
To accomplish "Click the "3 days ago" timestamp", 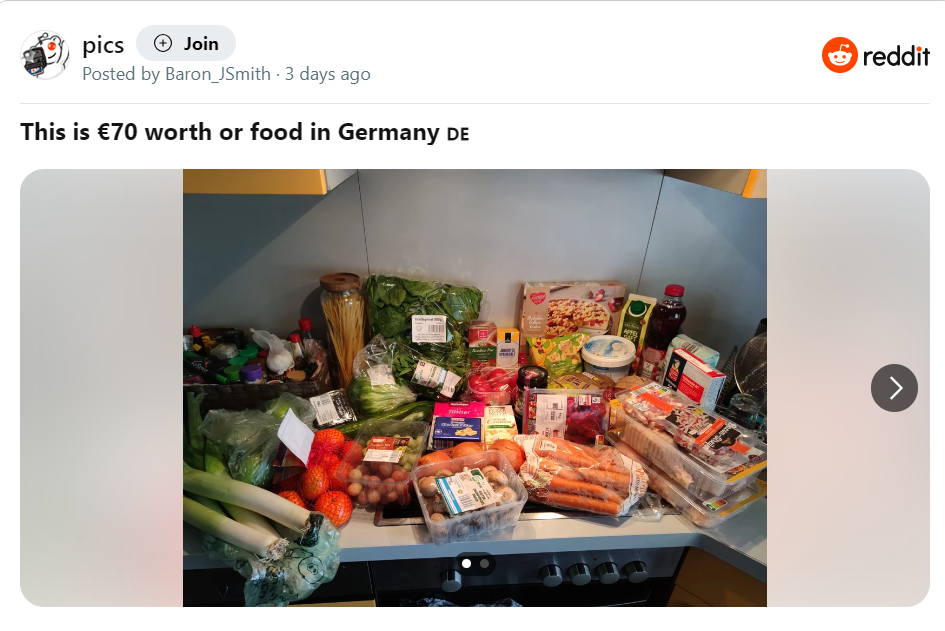I will coord(328,74).
